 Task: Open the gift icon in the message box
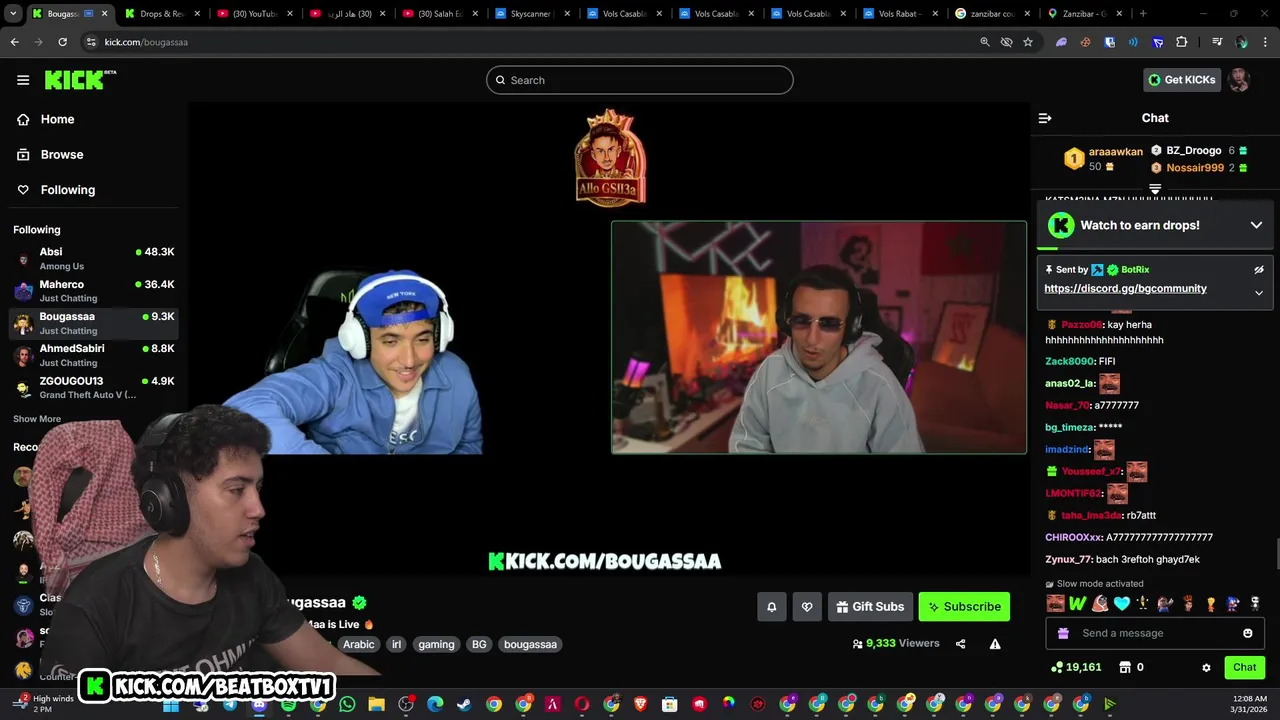coord(1063,633)
